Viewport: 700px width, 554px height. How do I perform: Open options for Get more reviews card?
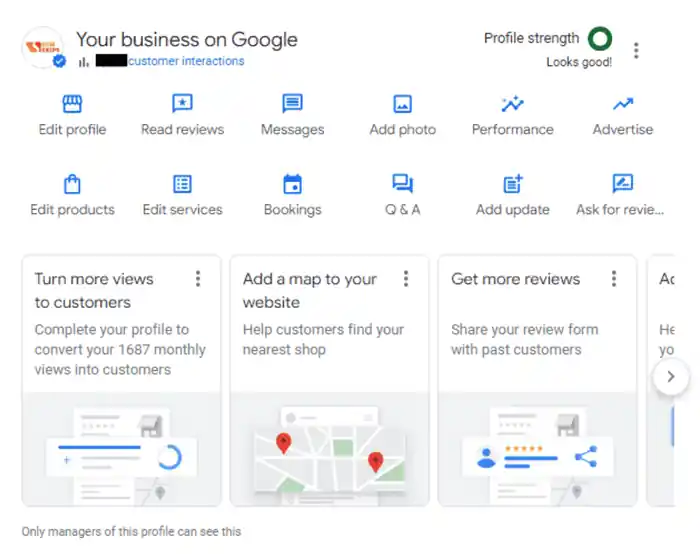pyautogui.click(x=614, y=279)
